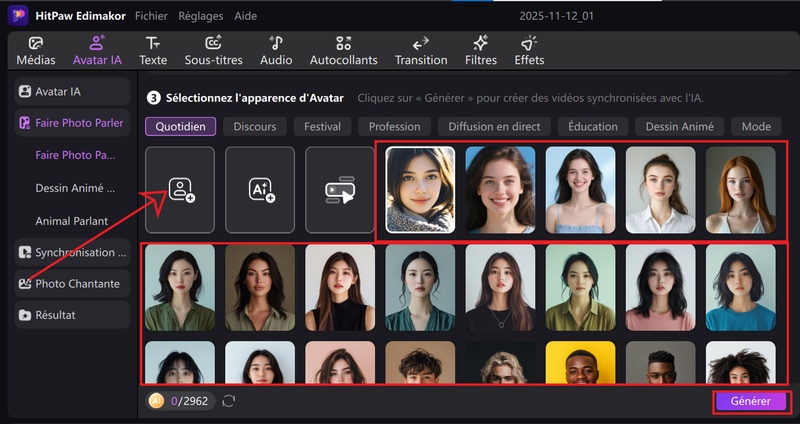
Task: Open the Réglages menu
Action: point(201,16)
